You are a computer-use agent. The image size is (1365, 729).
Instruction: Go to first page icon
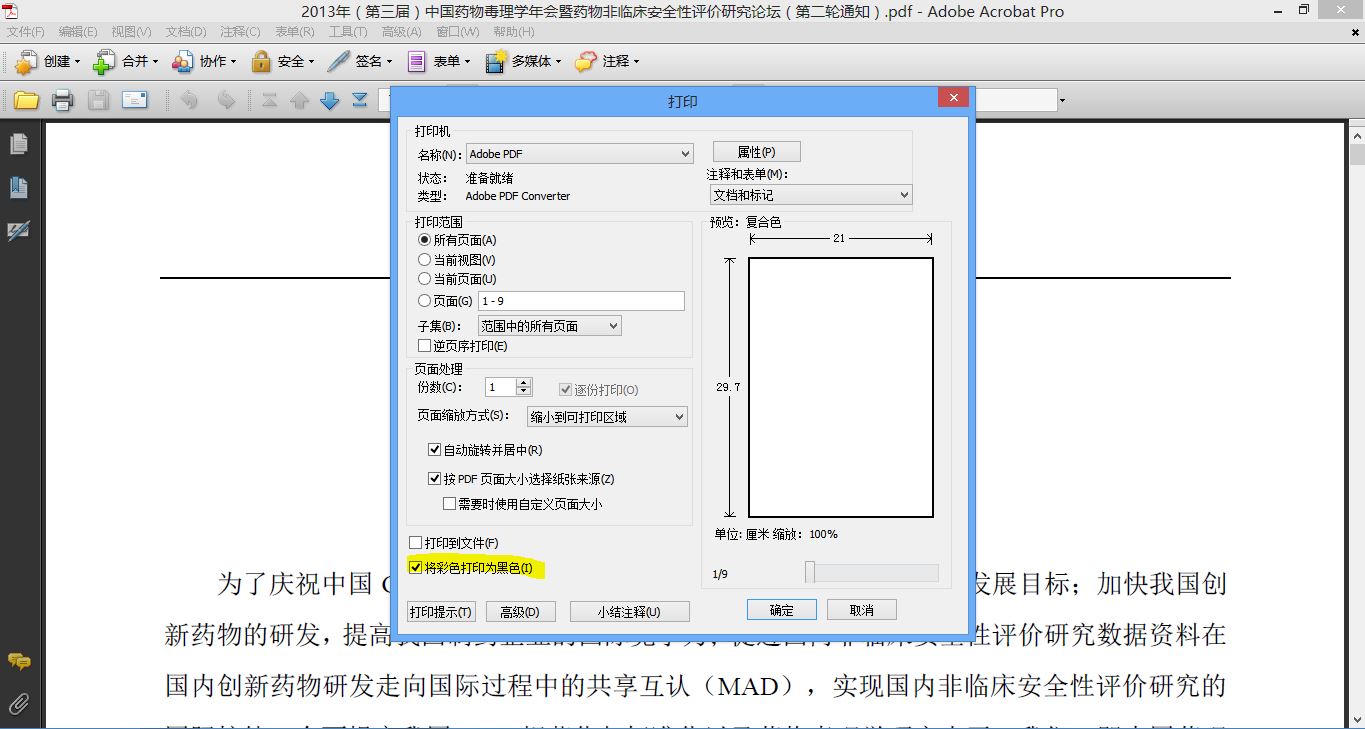270,100
